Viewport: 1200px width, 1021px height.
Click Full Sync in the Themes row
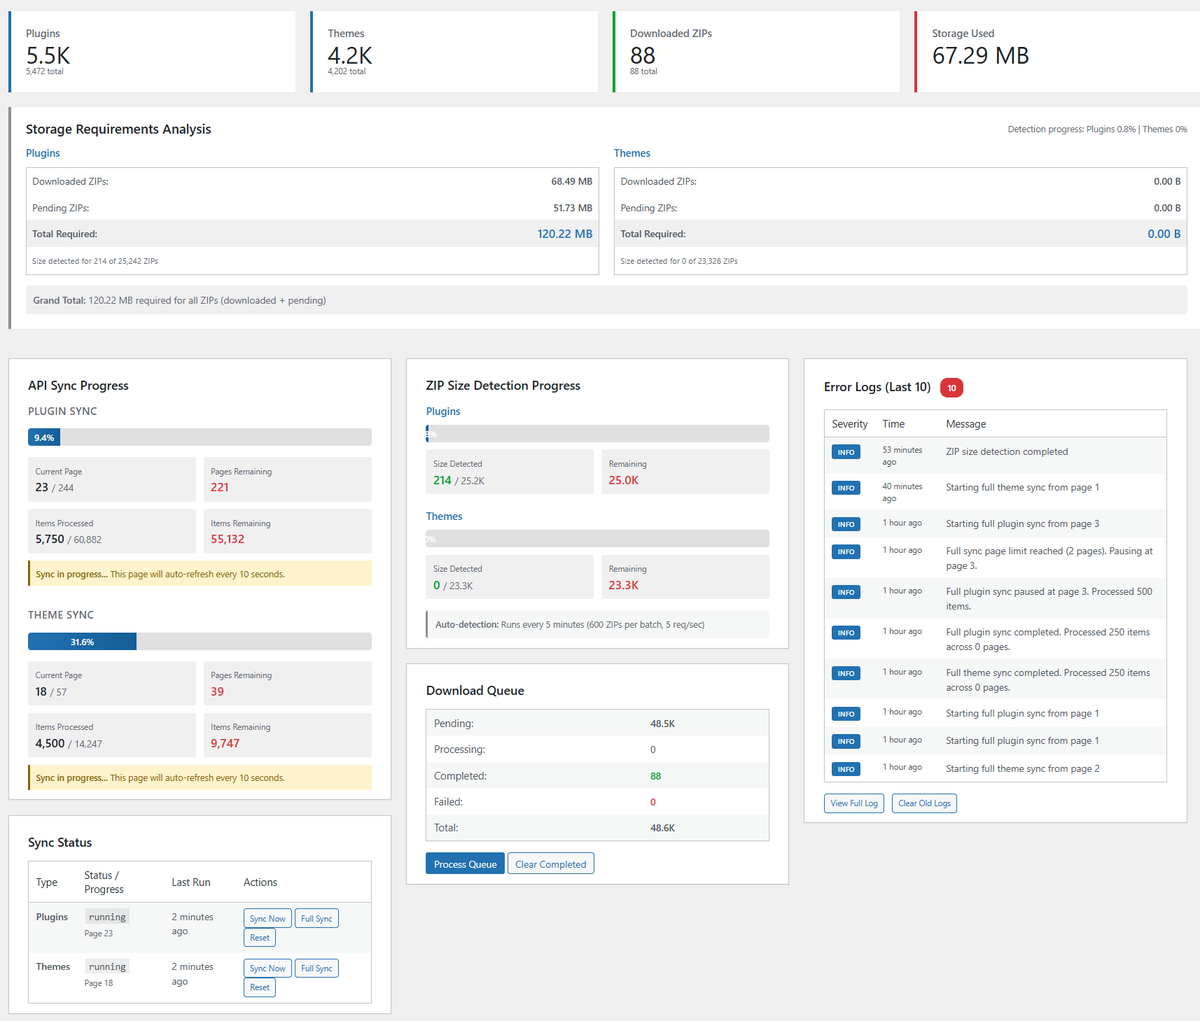coord(316,968)
